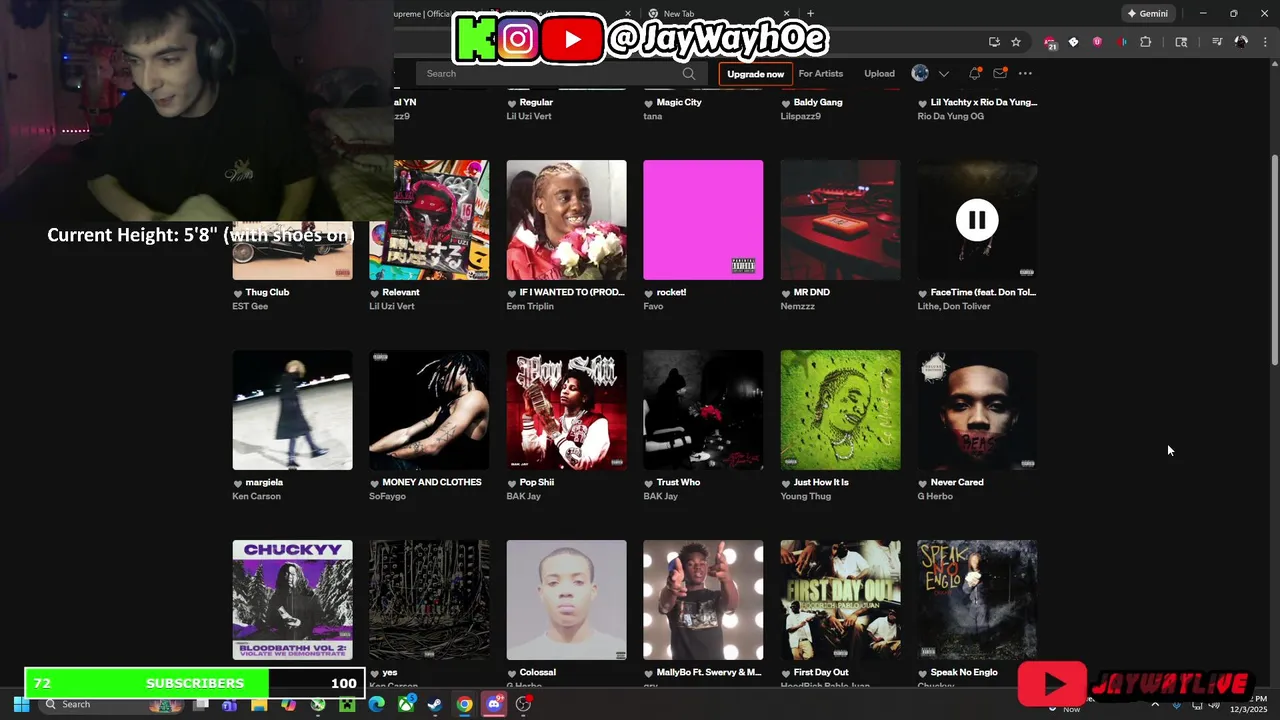Screen dimensions: 1280x720
Task: Click the vertical page scrollbar thumb
Action: (1274, 260)
